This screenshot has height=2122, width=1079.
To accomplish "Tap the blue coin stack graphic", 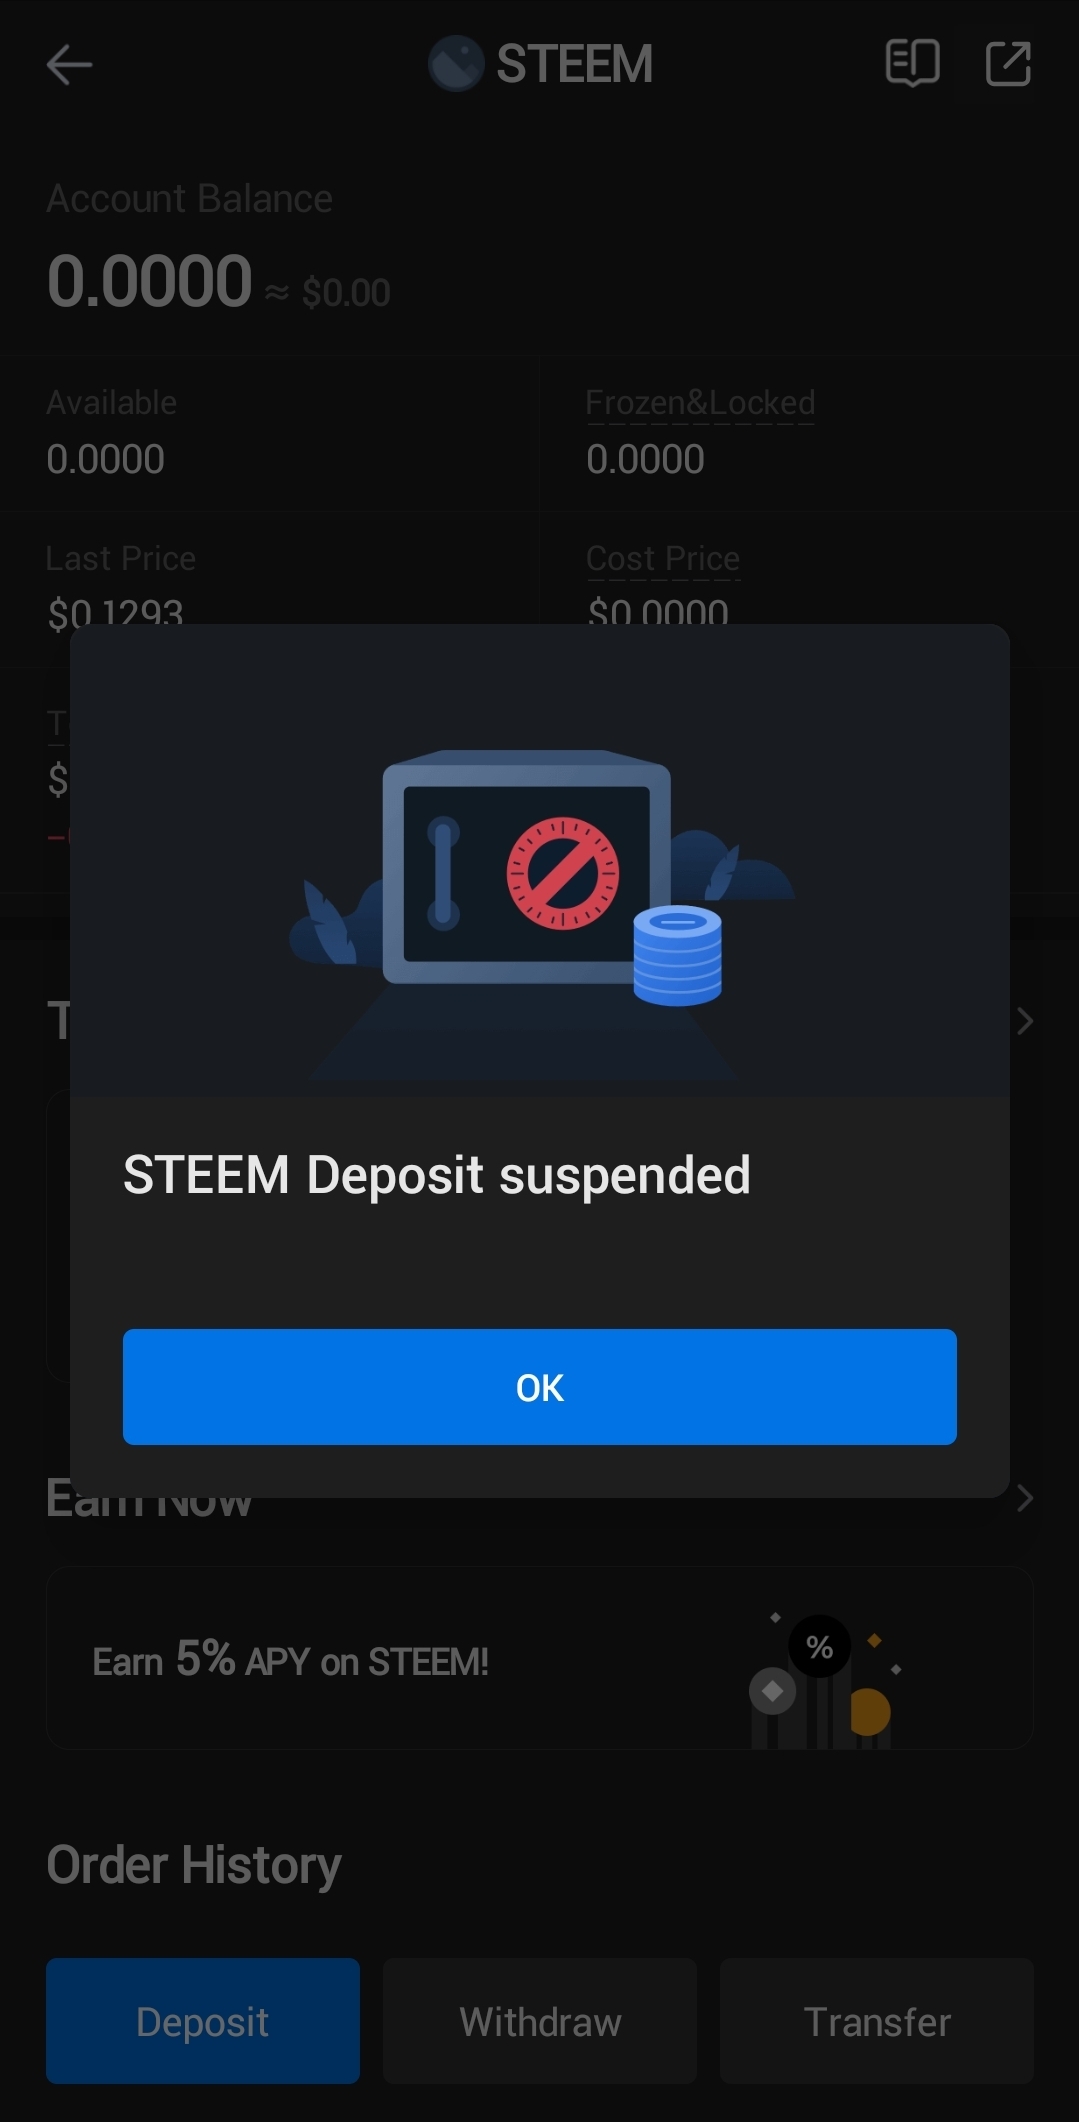I will click(678, 956).
